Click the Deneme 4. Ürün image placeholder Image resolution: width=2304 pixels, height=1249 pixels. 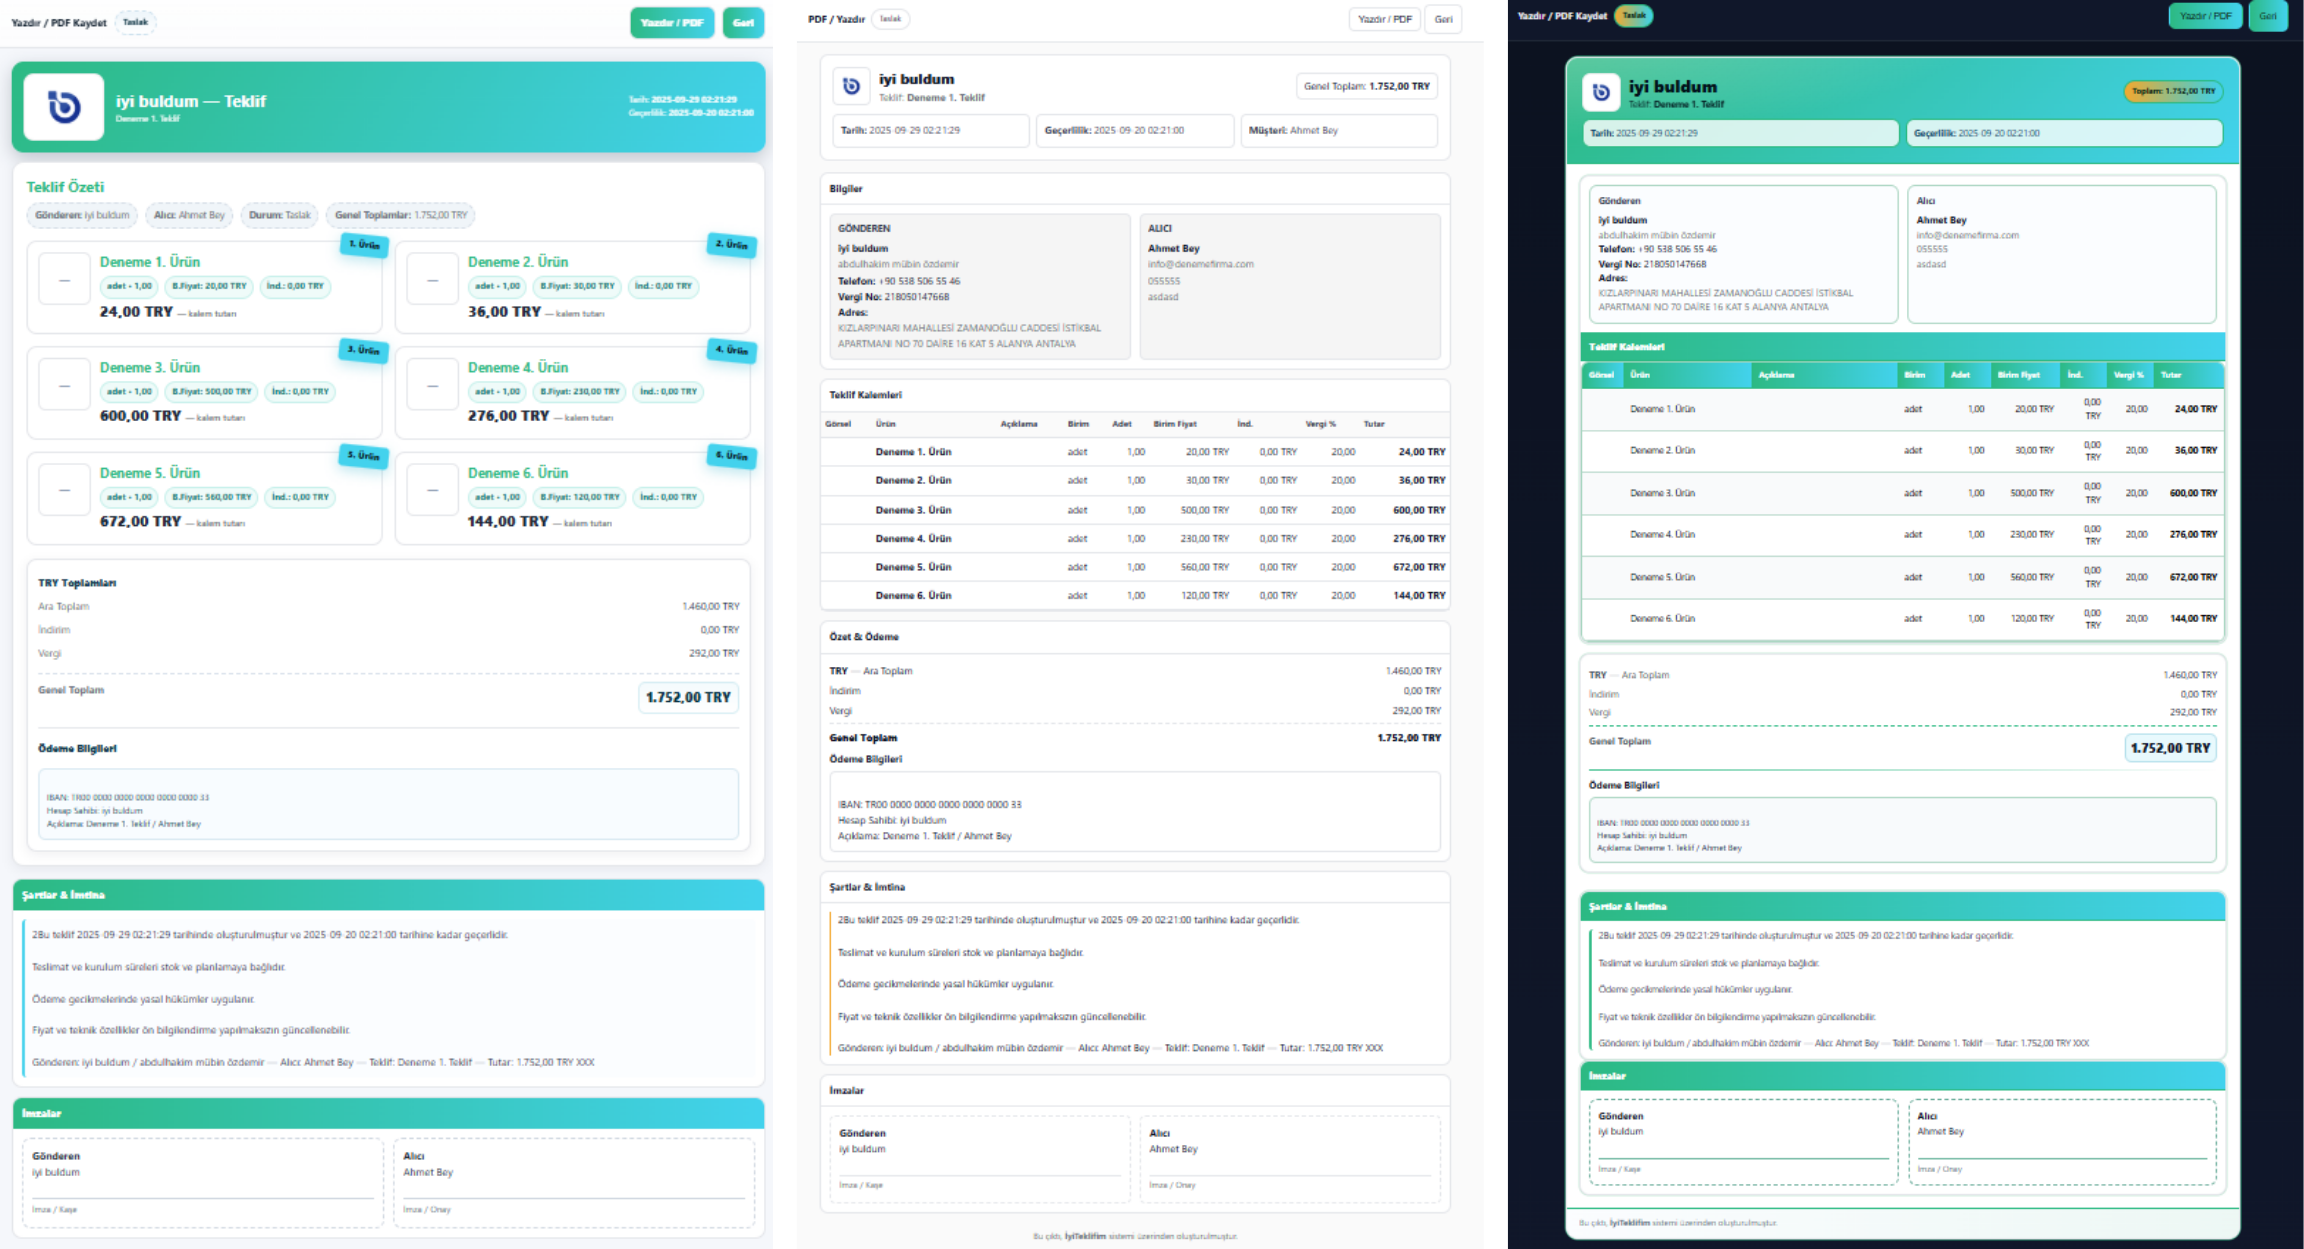(432, 386)
